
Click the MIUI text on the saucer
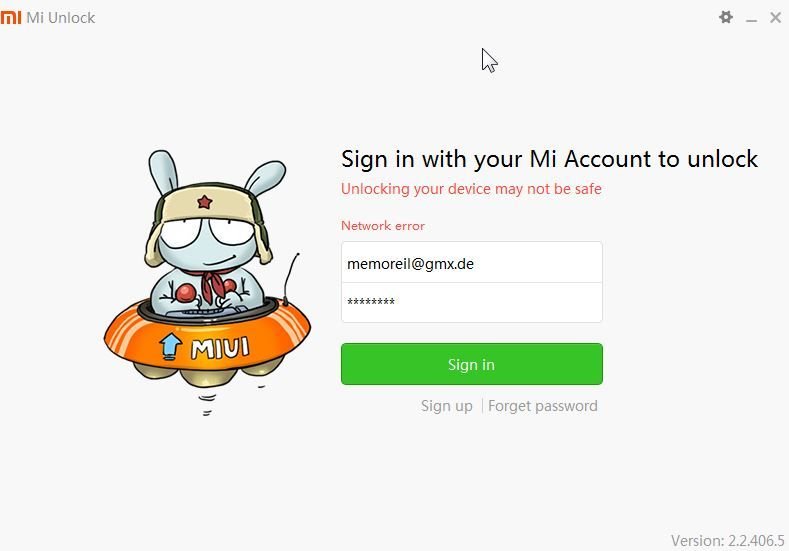(x=220, y=348)
